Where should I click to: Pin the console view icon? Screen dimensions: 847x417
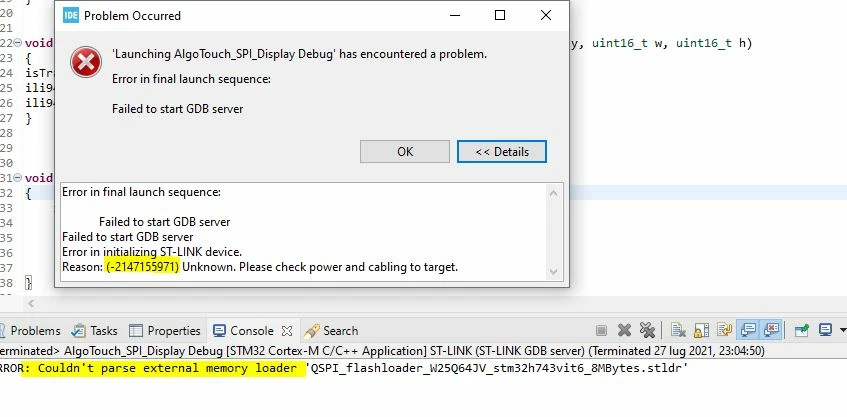pos(802,330)
